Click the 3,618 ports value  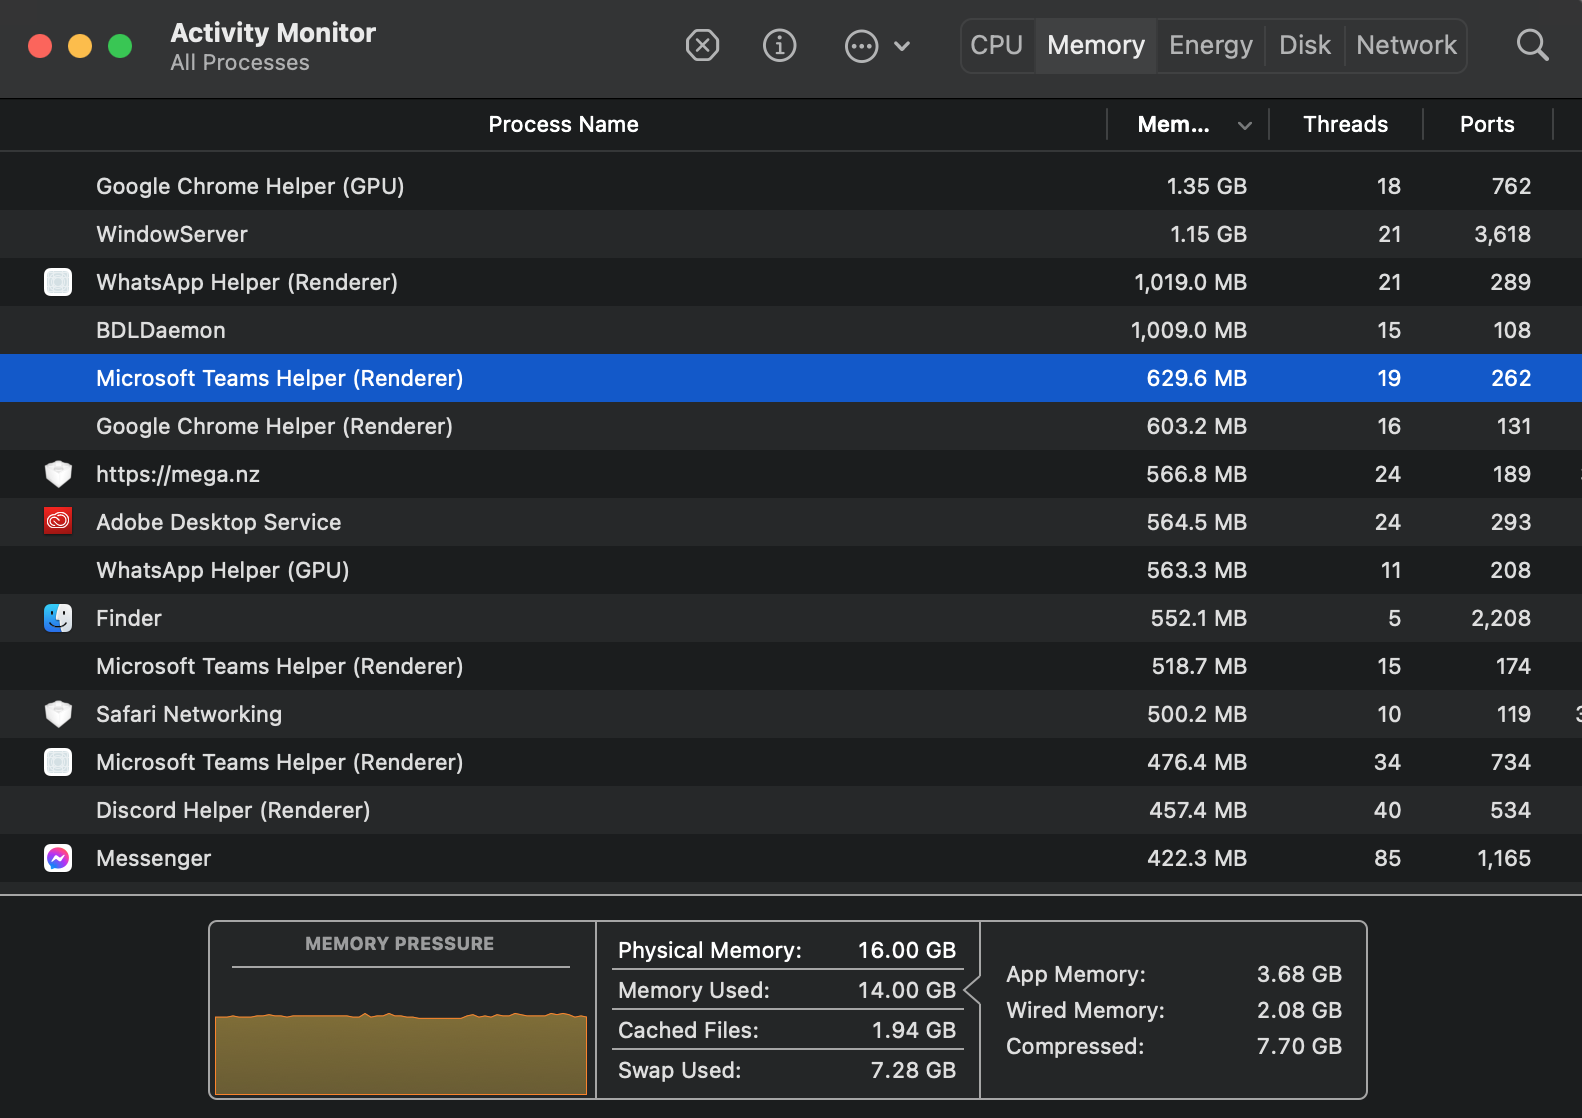1502,234
